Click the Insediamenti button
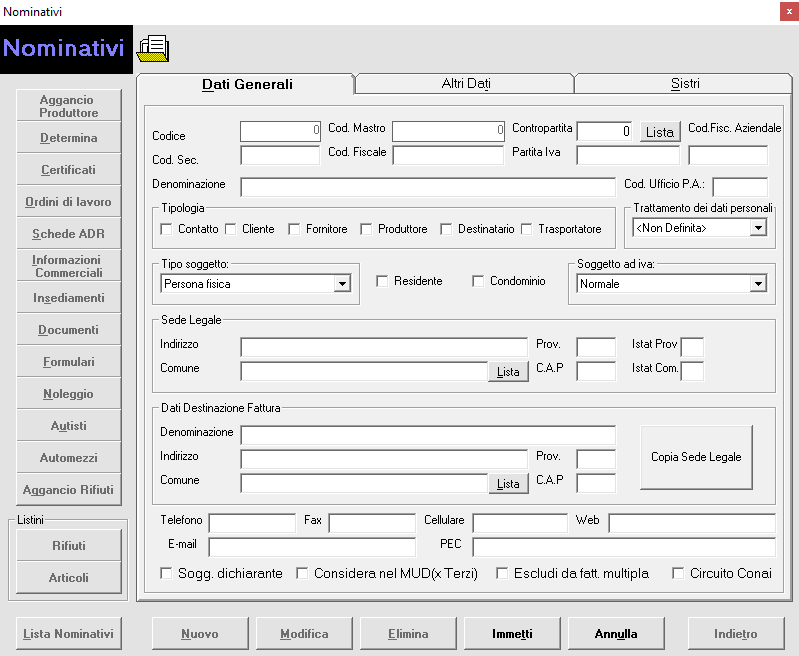Viewport: 799px width, 656px height. coord(69,298)
